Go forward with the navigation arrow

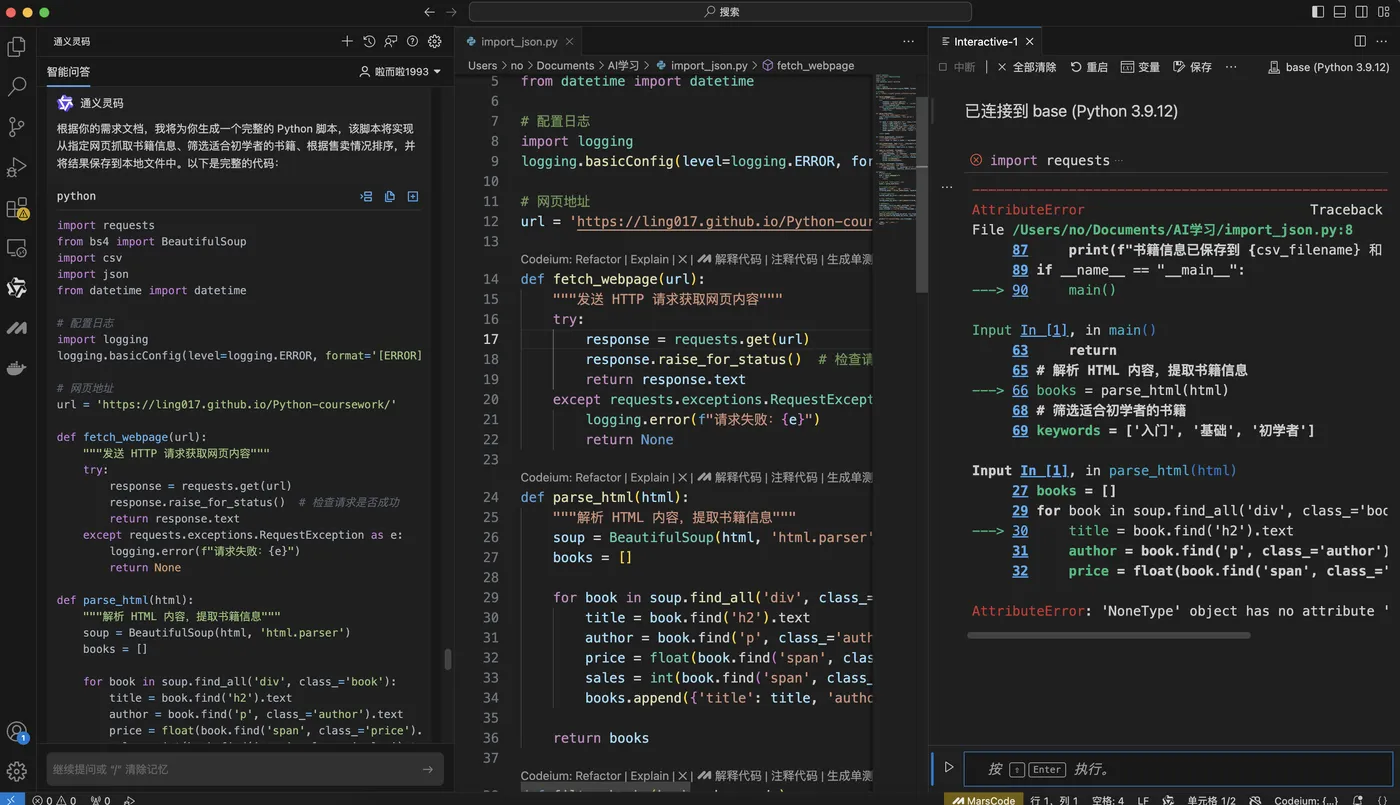451,12
